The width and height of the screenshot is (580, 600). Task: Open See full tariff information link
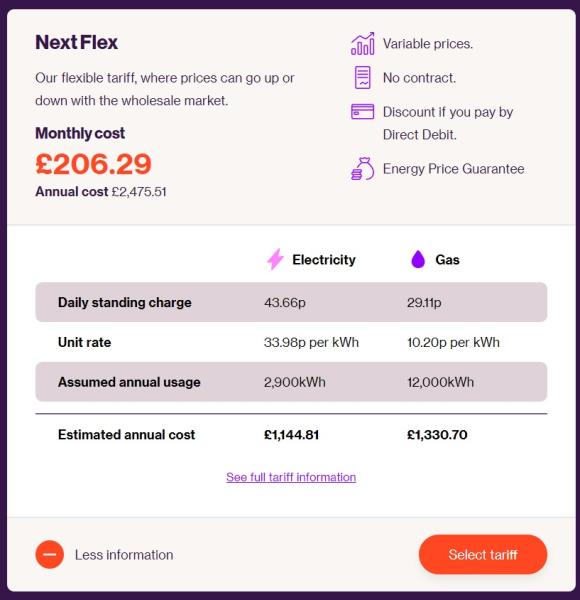[291, 477]
